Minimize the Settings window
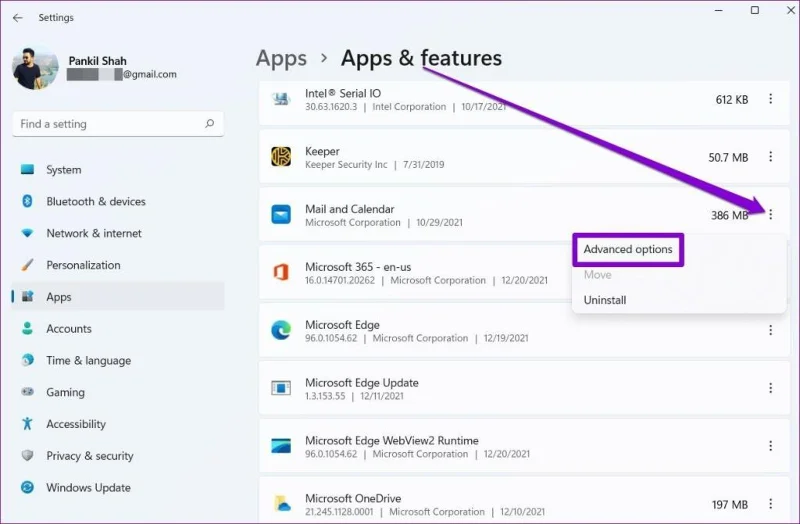The width and height of the screenshot is (800, 524). [x=718, y=10]
